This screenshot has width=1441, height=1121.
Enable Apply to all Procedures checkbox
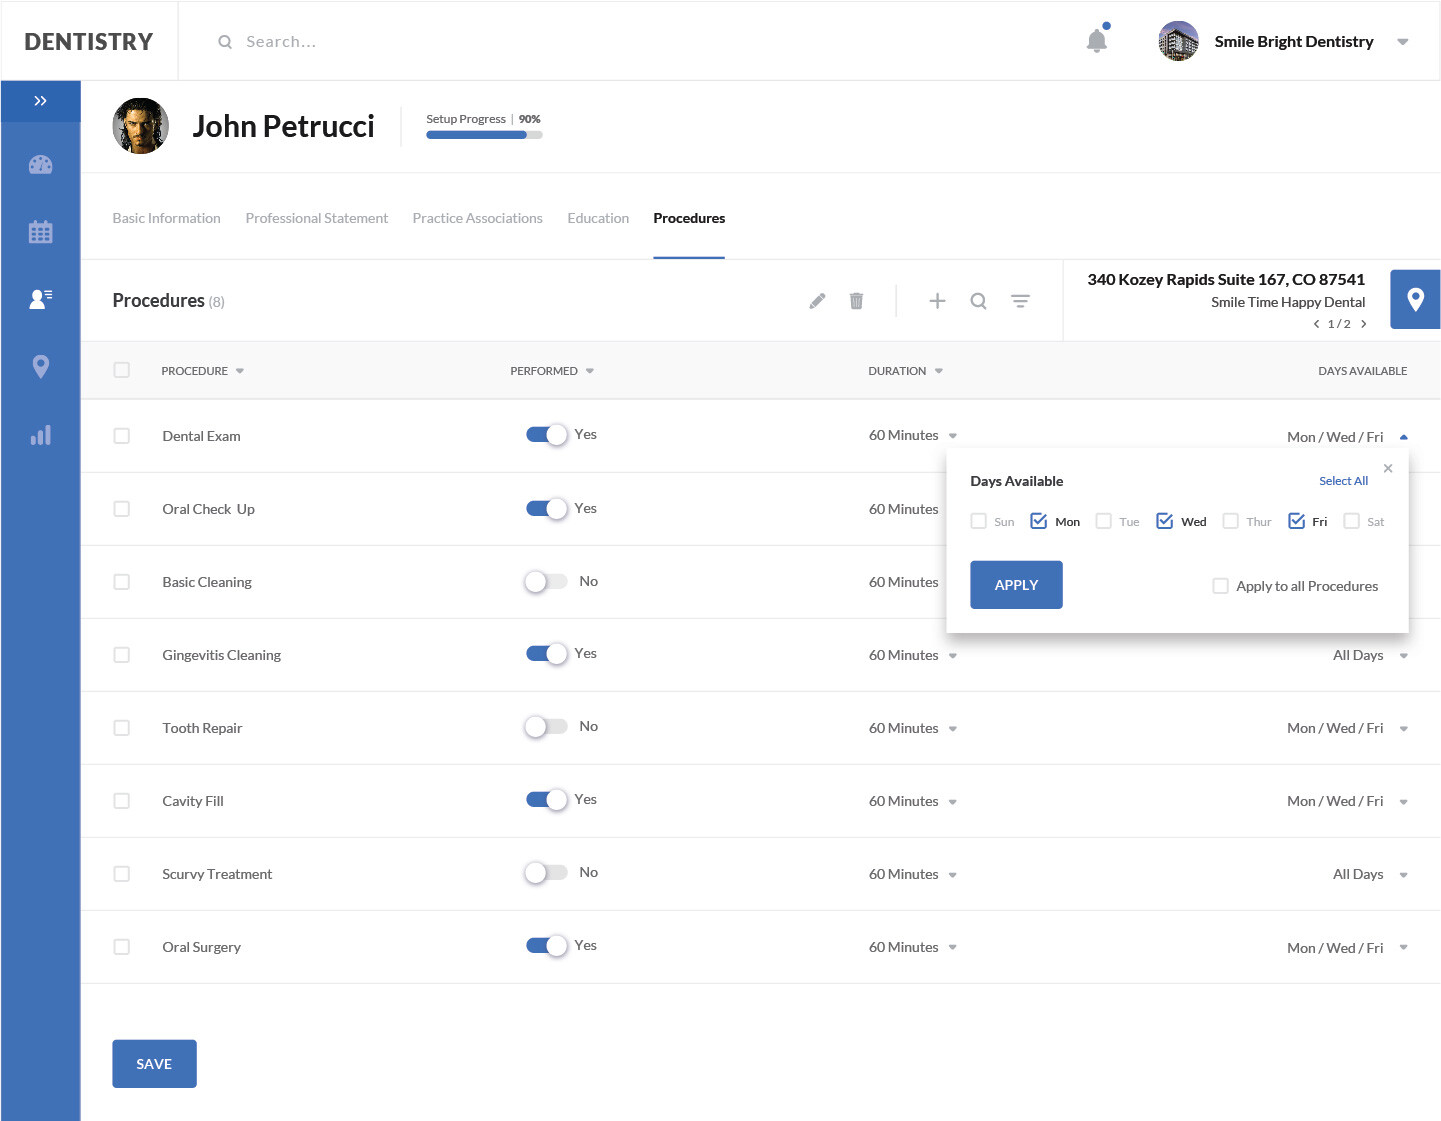point(1220,586)
